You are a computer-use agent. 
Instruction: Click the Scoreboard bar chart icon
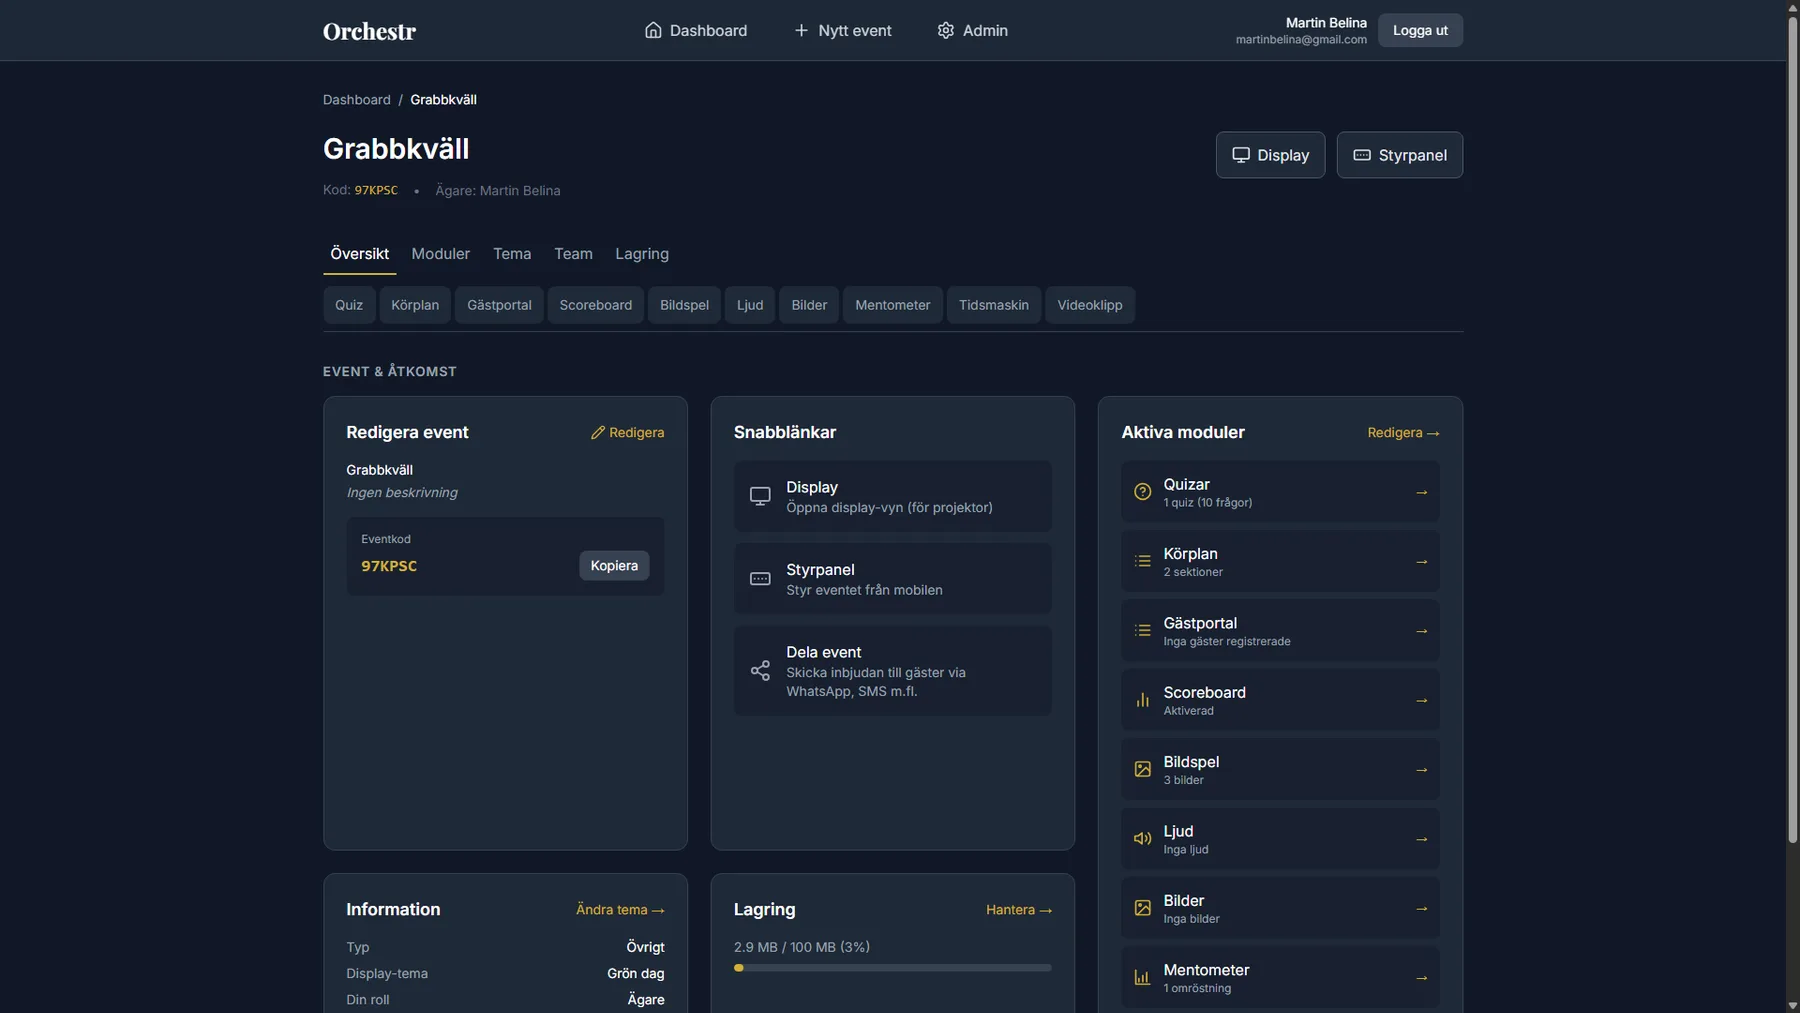click(1142, 700)
